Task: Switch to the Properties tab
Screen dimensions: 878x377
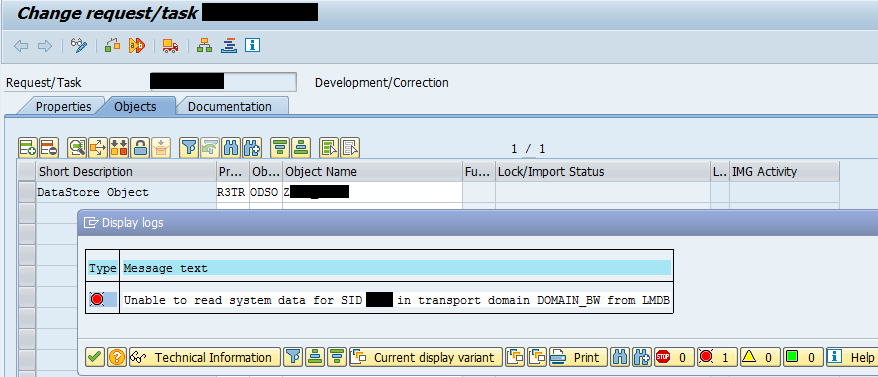Action: click(63, 106)
